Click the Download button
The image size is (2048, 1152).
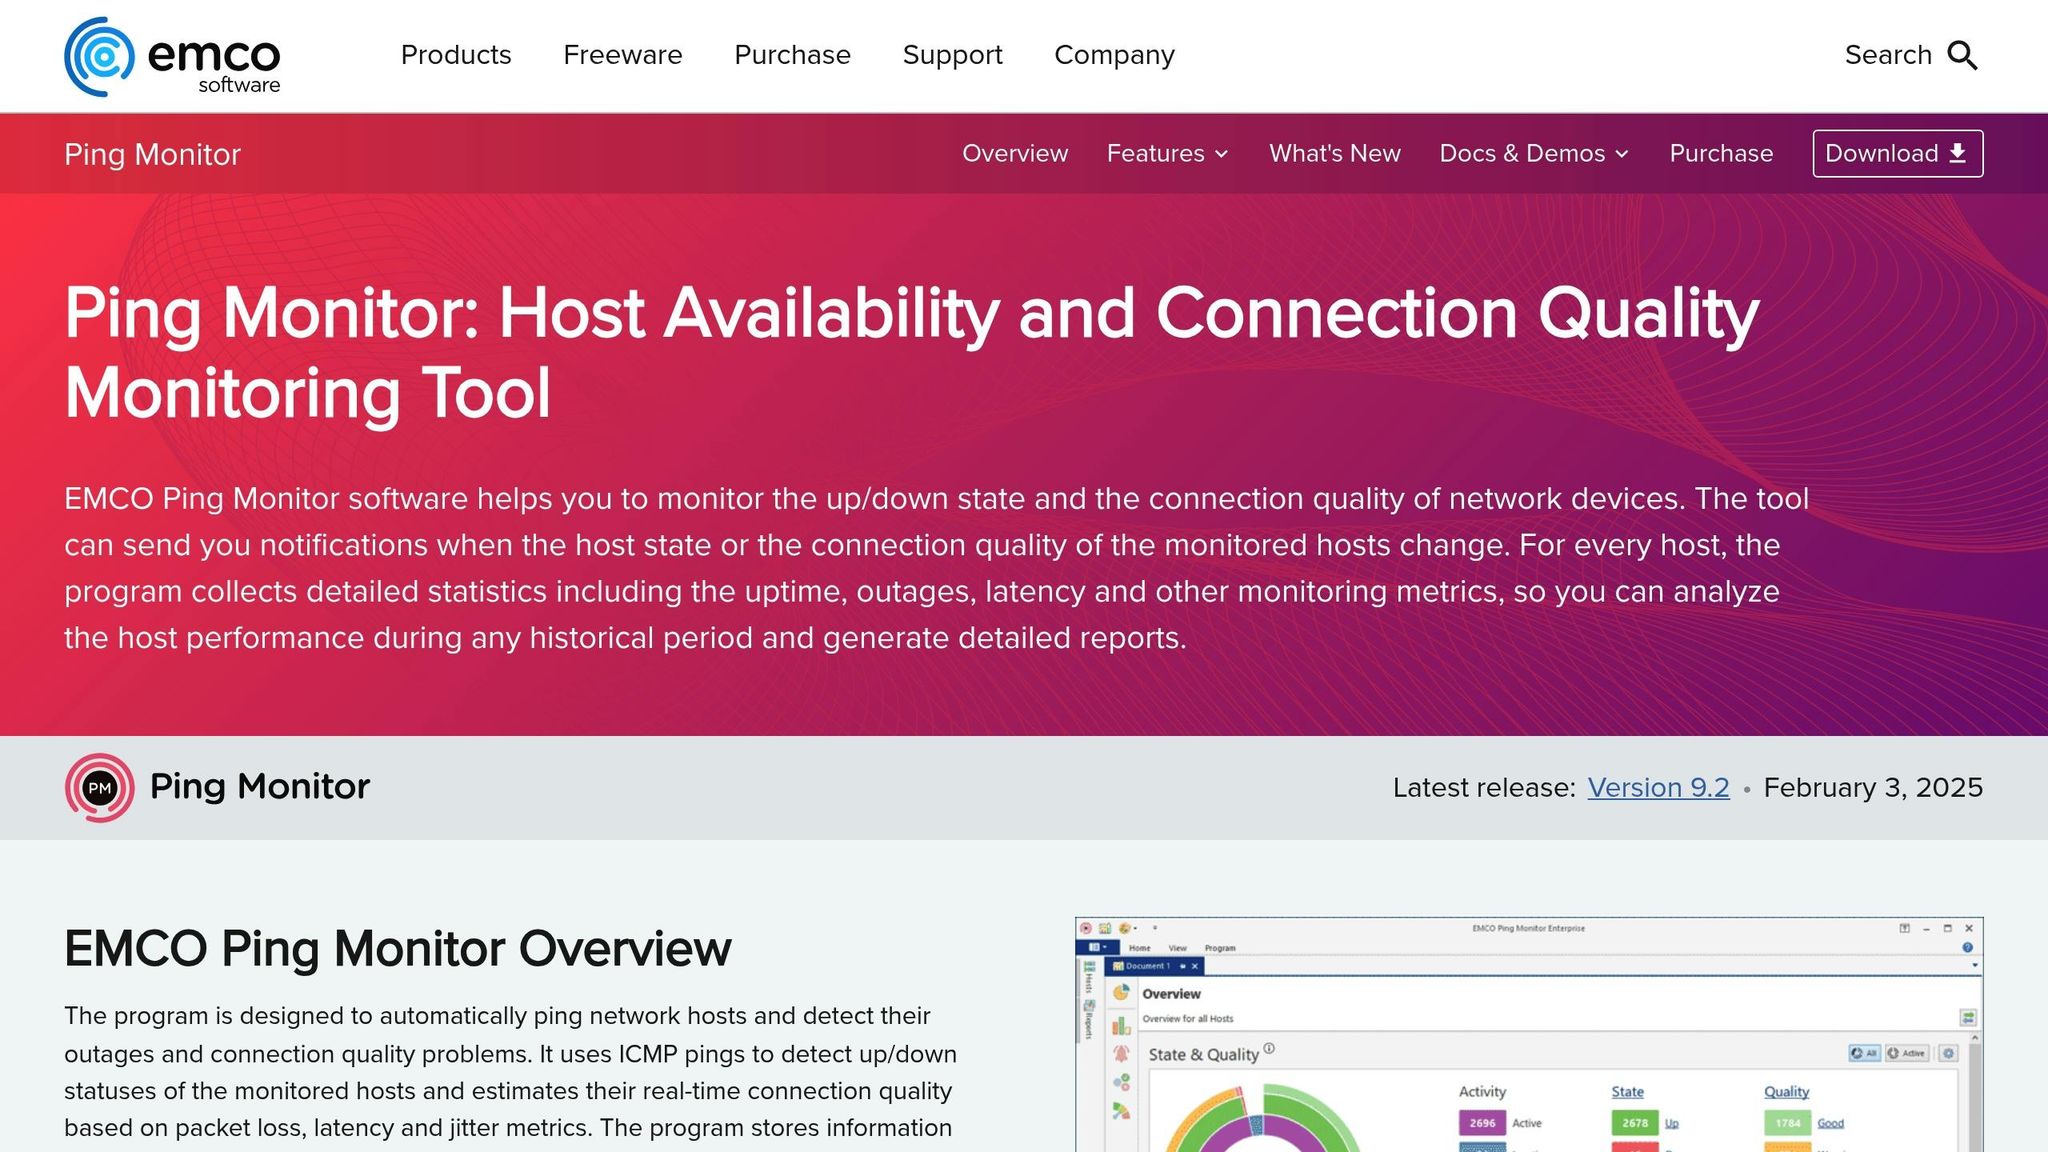[x=1898, y=153]
